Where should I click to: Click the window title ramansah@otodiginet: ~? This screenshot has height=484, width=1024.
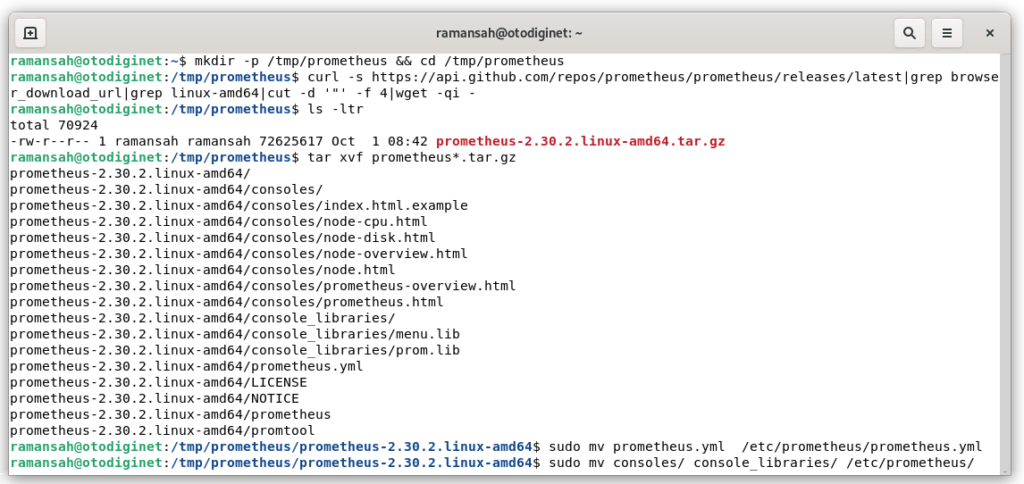click(x=511, y=33)
